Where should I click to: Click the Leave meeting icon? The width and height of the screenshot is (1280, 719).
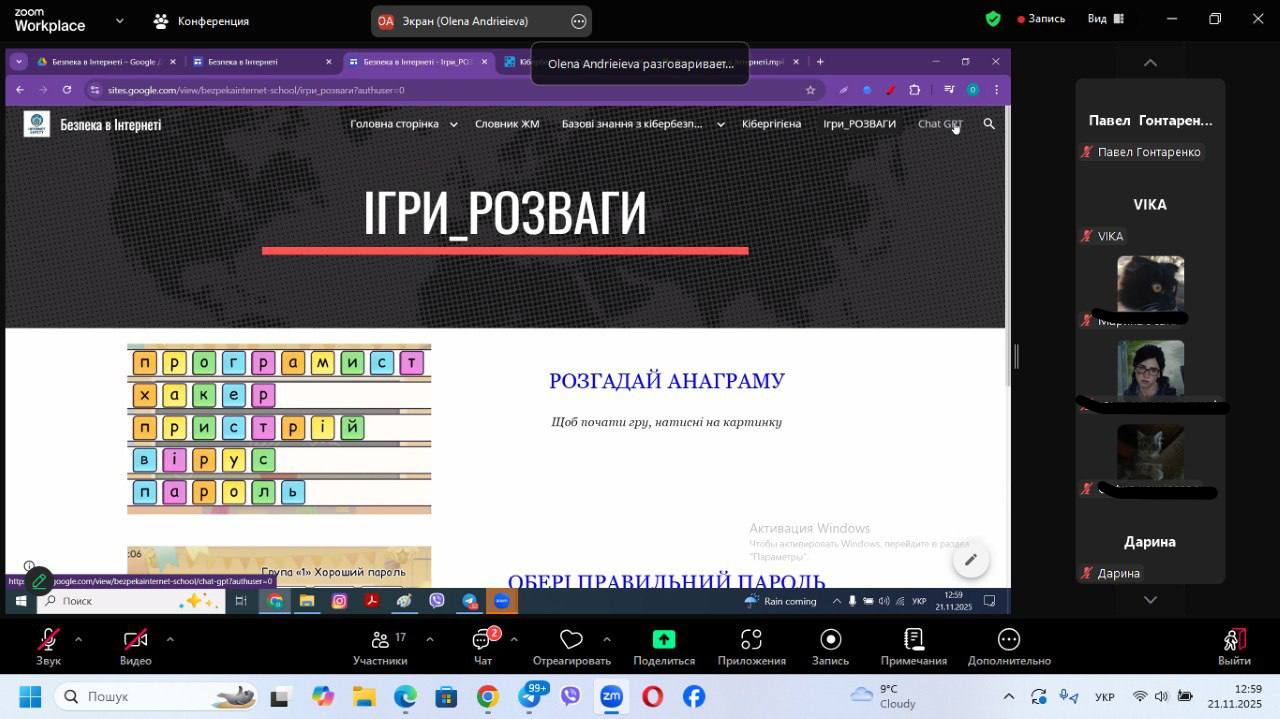tap(1234, 640)
